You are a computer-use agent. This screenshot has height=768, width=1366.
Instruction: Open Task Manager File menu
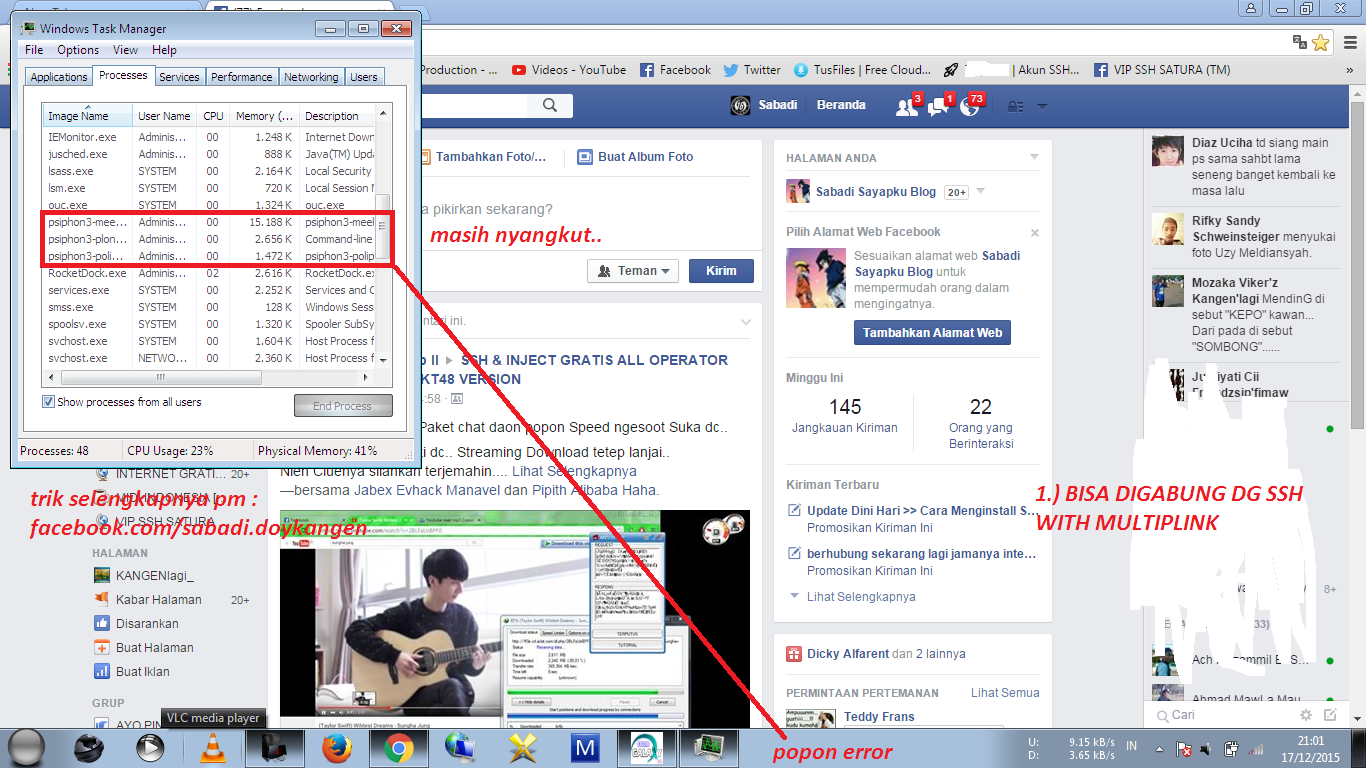point(34,50)
